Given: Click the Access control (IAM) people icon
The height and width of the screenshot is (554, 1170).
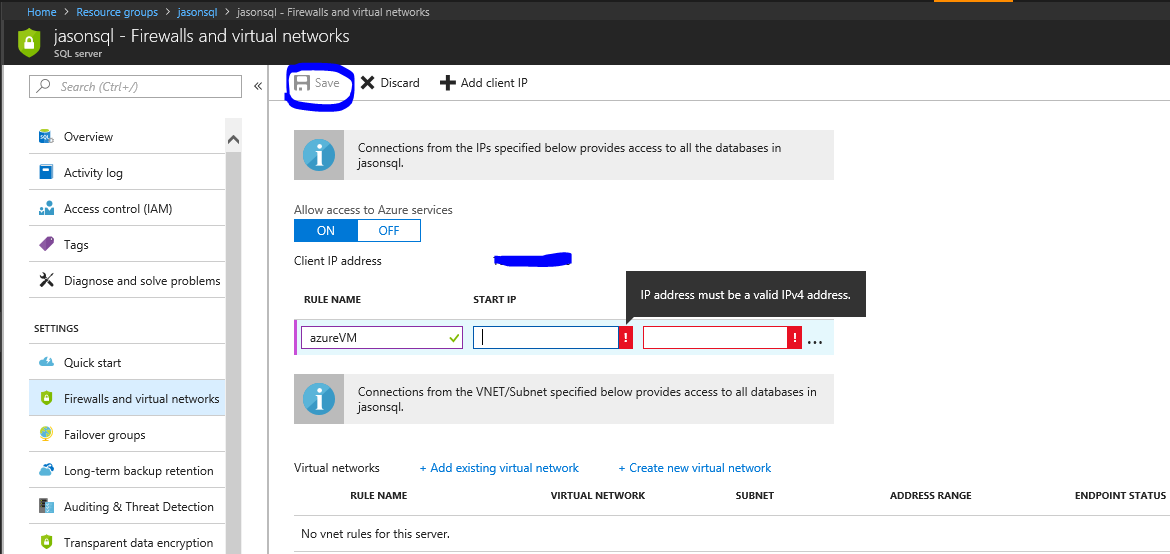Looking at the screenshot, I should 46,208.
